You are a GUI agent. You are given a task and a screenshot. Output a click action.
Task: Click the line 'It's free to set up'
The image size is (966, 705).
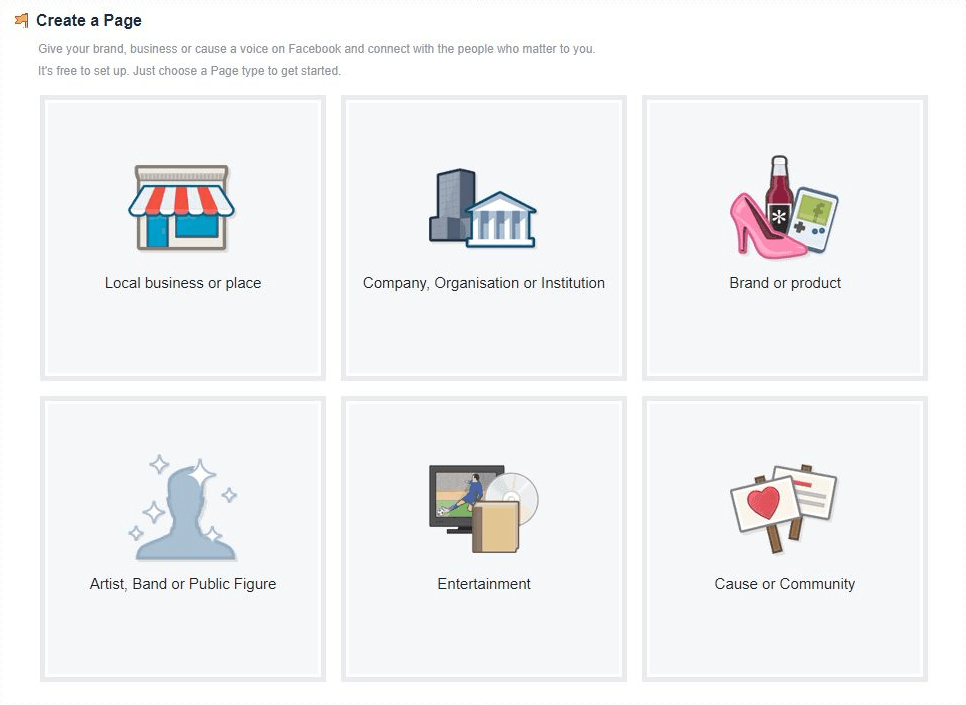tap(83, 71)
